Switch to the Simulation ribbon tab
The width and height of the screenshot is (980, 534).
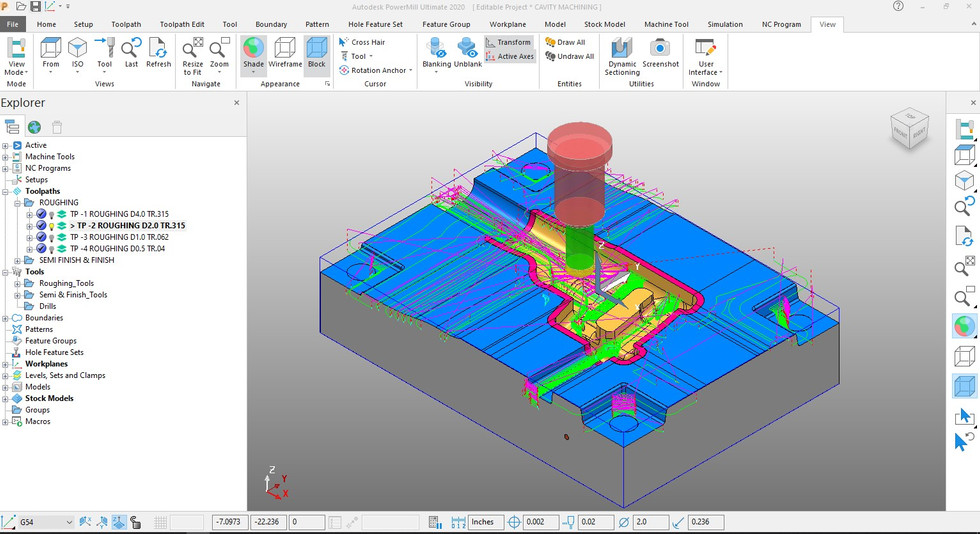point(725,24)
